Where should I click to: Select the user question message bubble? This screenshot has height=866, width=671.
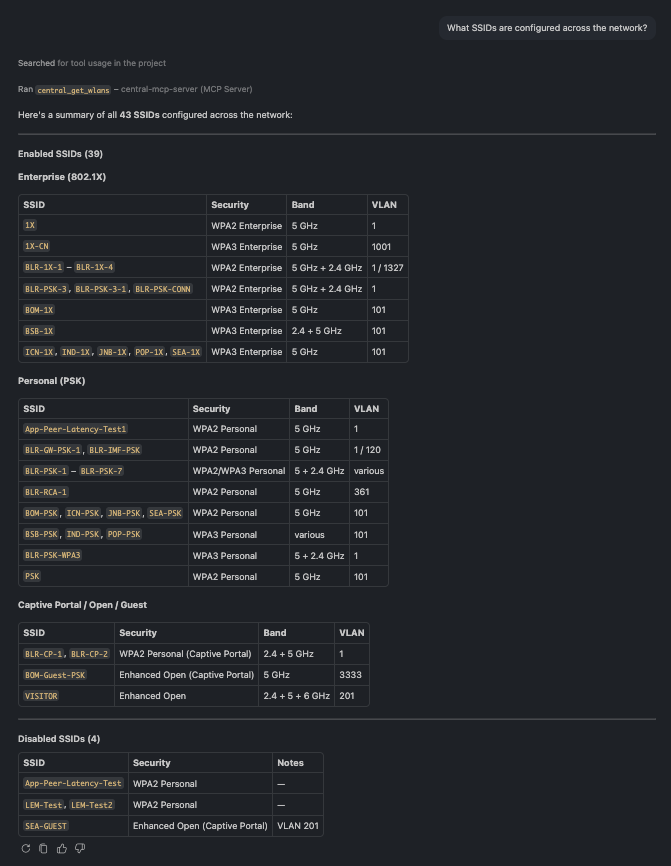[x=547, y=28]
